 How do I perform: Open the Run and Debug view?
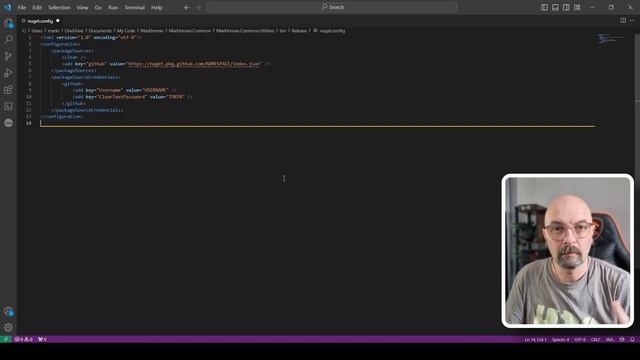pos(8,73)
